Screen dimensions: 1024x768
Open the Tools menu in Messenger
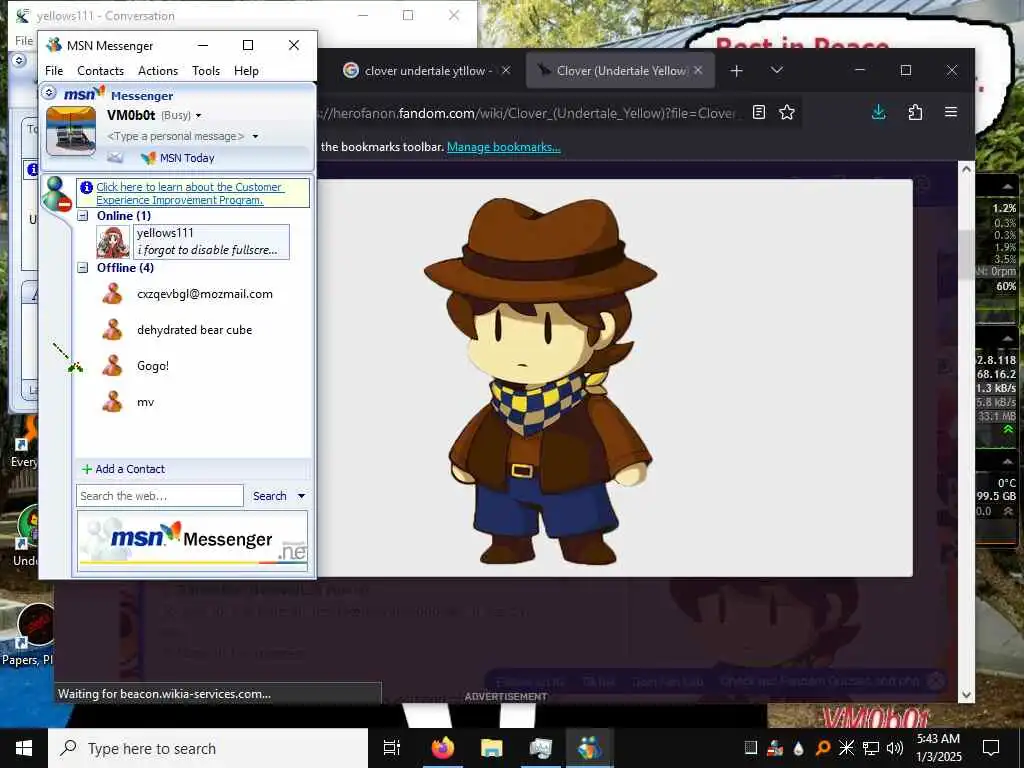tap(206, 71)
